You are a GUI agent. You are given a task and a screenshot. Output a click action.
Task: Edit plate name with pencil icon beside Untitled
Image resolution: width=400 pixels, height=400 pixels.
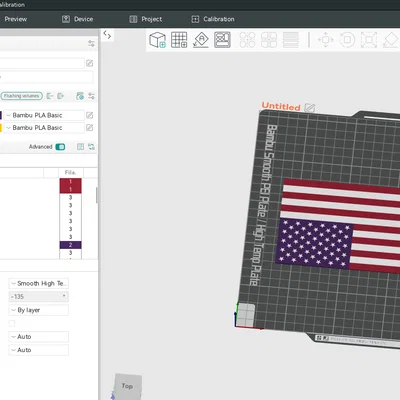(x=310, y=108)
